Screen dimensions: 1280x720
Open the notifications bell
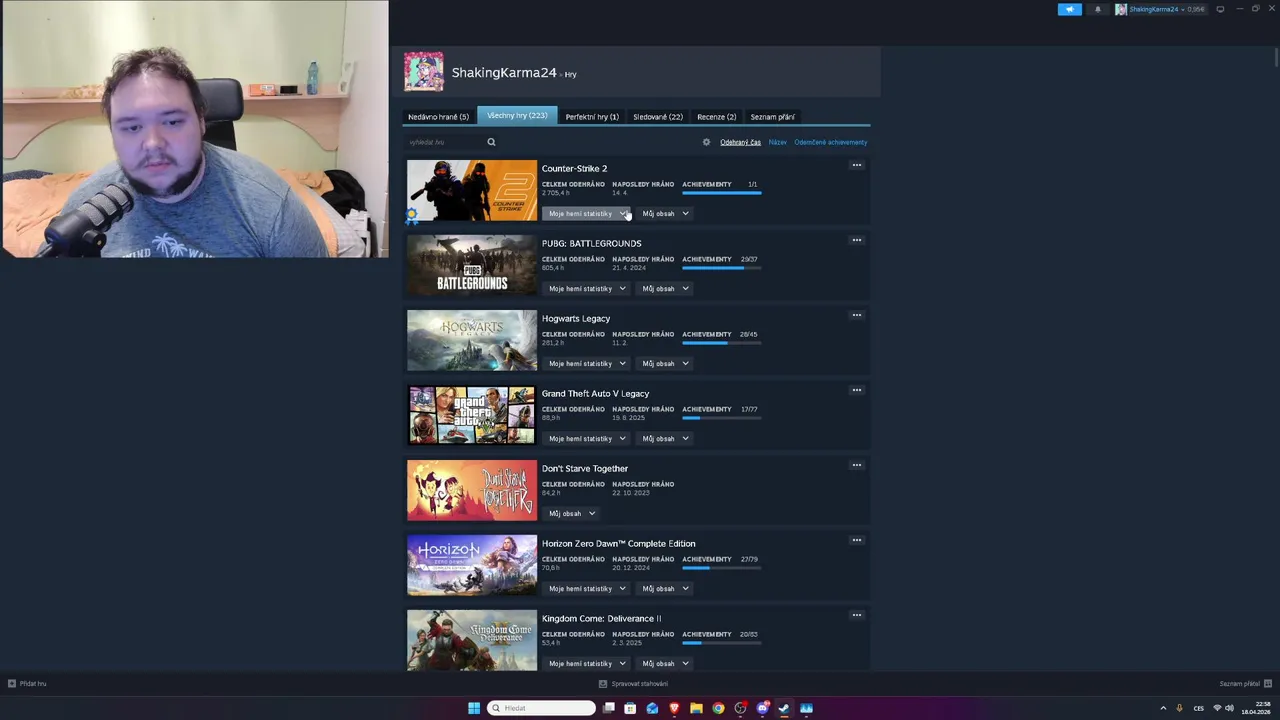(x=1097, y=9)
